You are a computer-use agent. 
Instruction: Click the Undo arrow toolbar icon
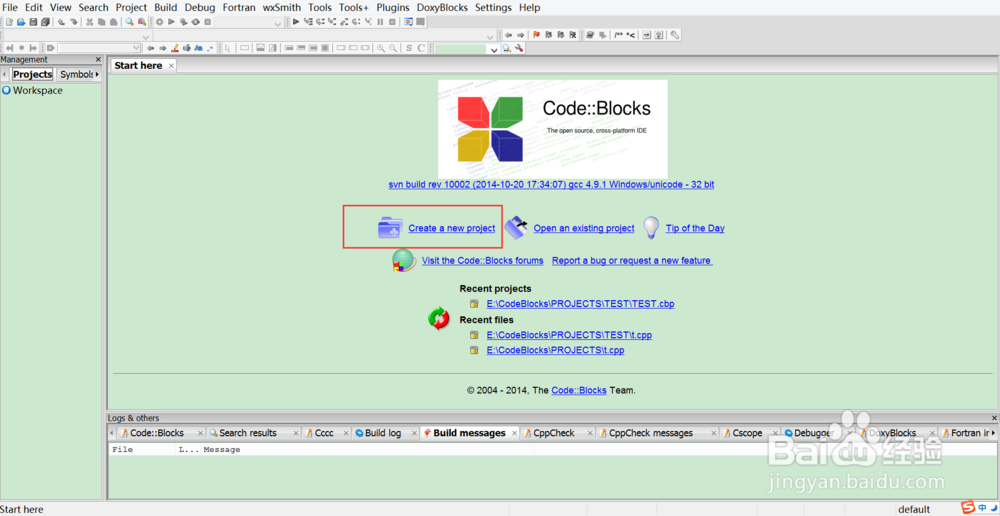[x=61, y=22]
